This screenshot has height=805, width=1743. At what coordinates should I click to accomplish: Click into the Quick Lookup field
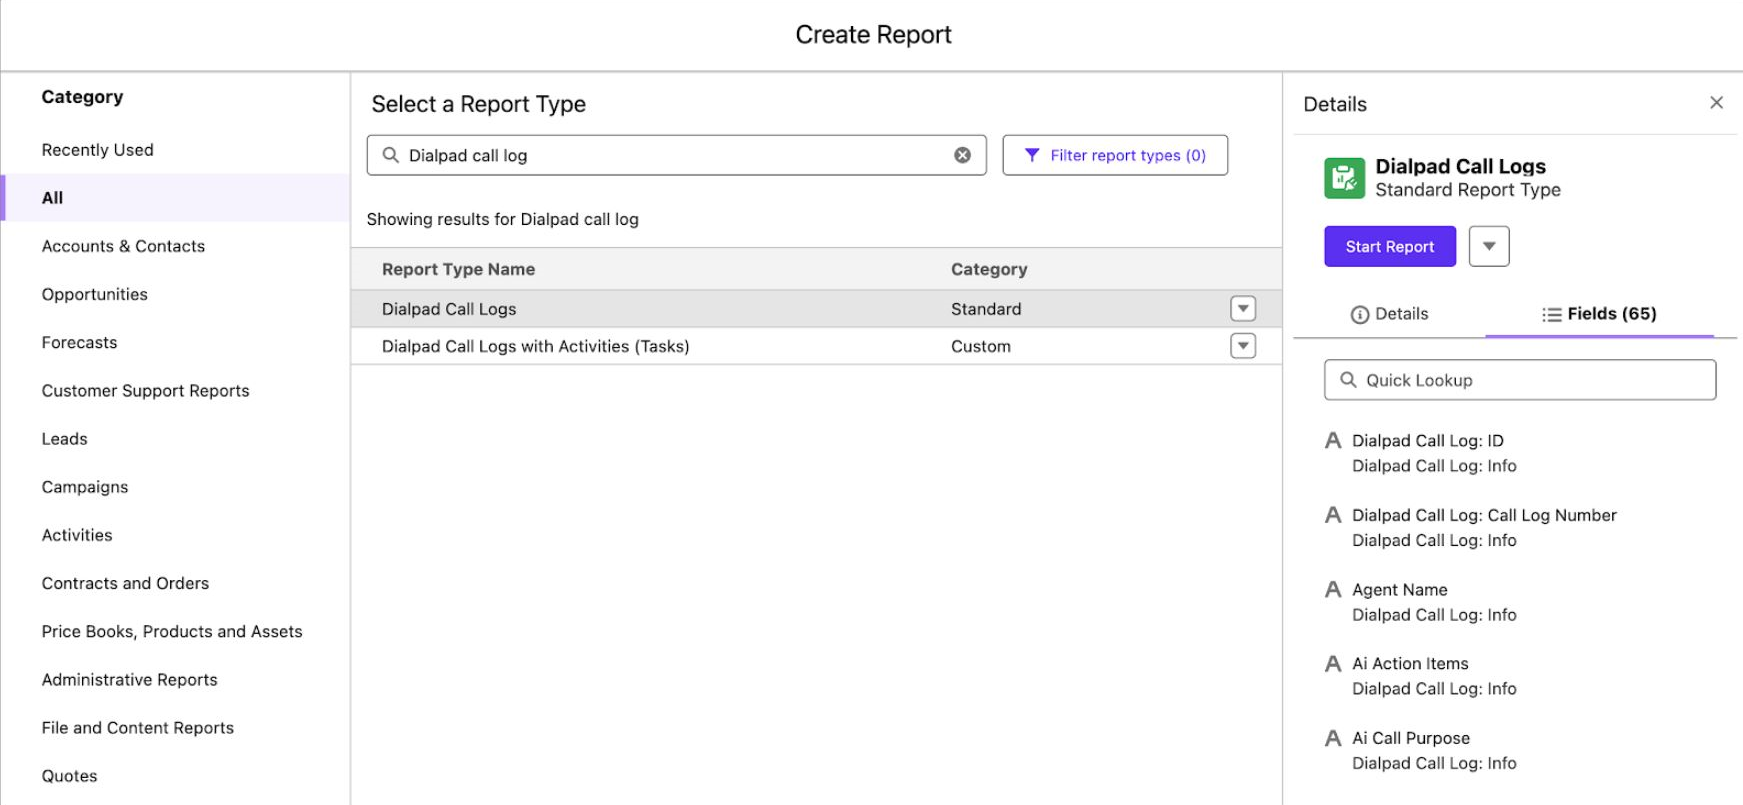click(x=1520, y=380)
